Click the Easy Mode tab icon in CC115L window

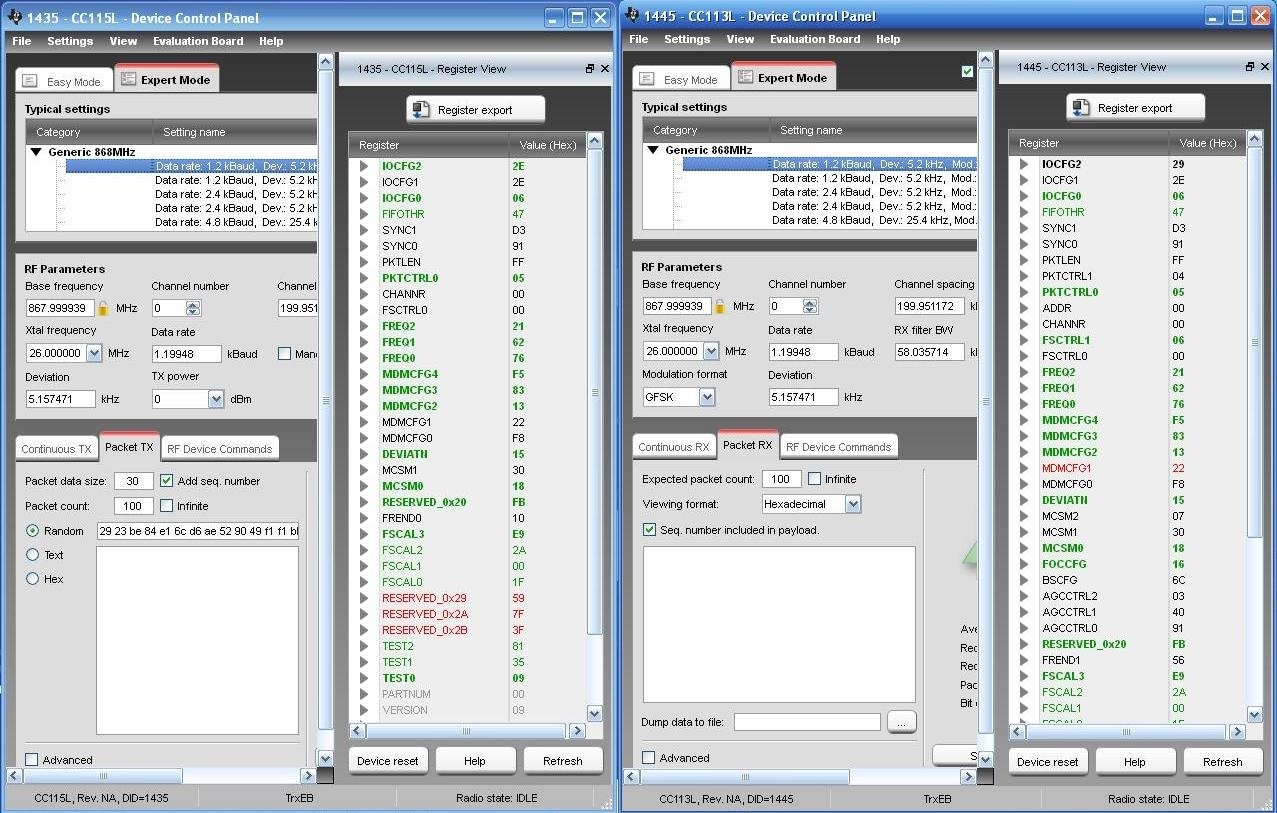coord(30,81)
